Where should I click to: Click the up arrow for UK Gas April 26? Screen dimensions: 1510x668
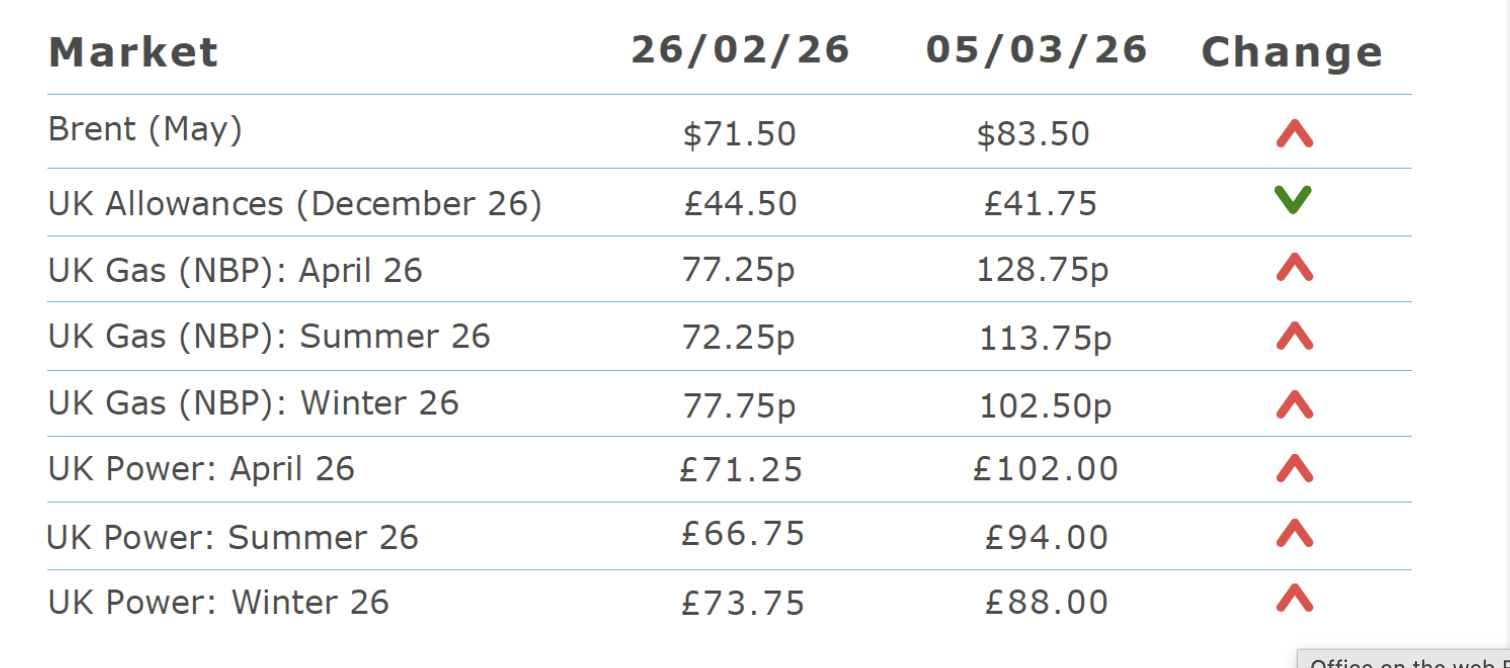click(x=1294, y=268)
